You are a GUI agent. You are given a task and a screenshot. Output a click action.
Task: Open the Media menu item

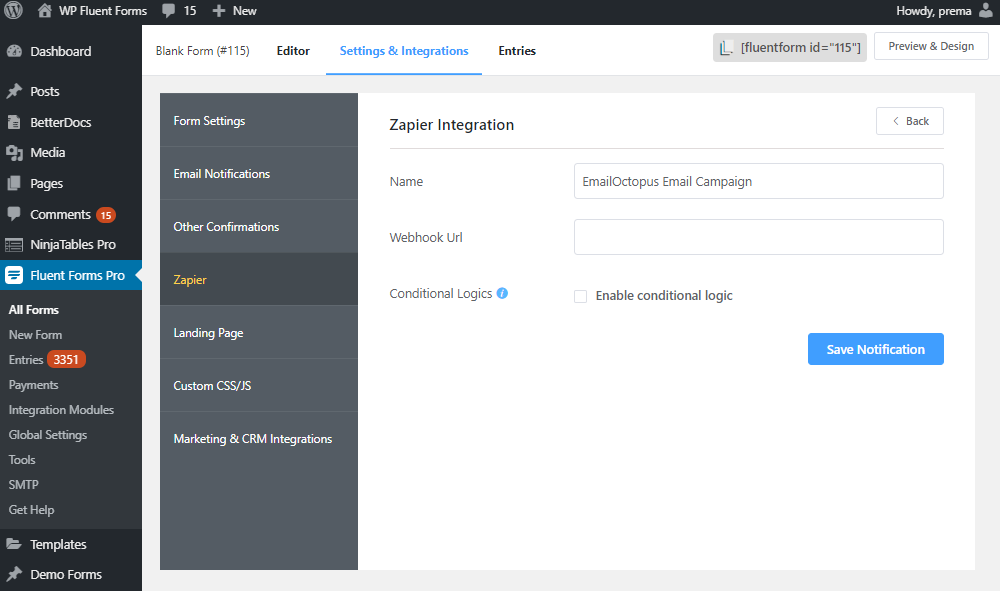click(48, 152)
